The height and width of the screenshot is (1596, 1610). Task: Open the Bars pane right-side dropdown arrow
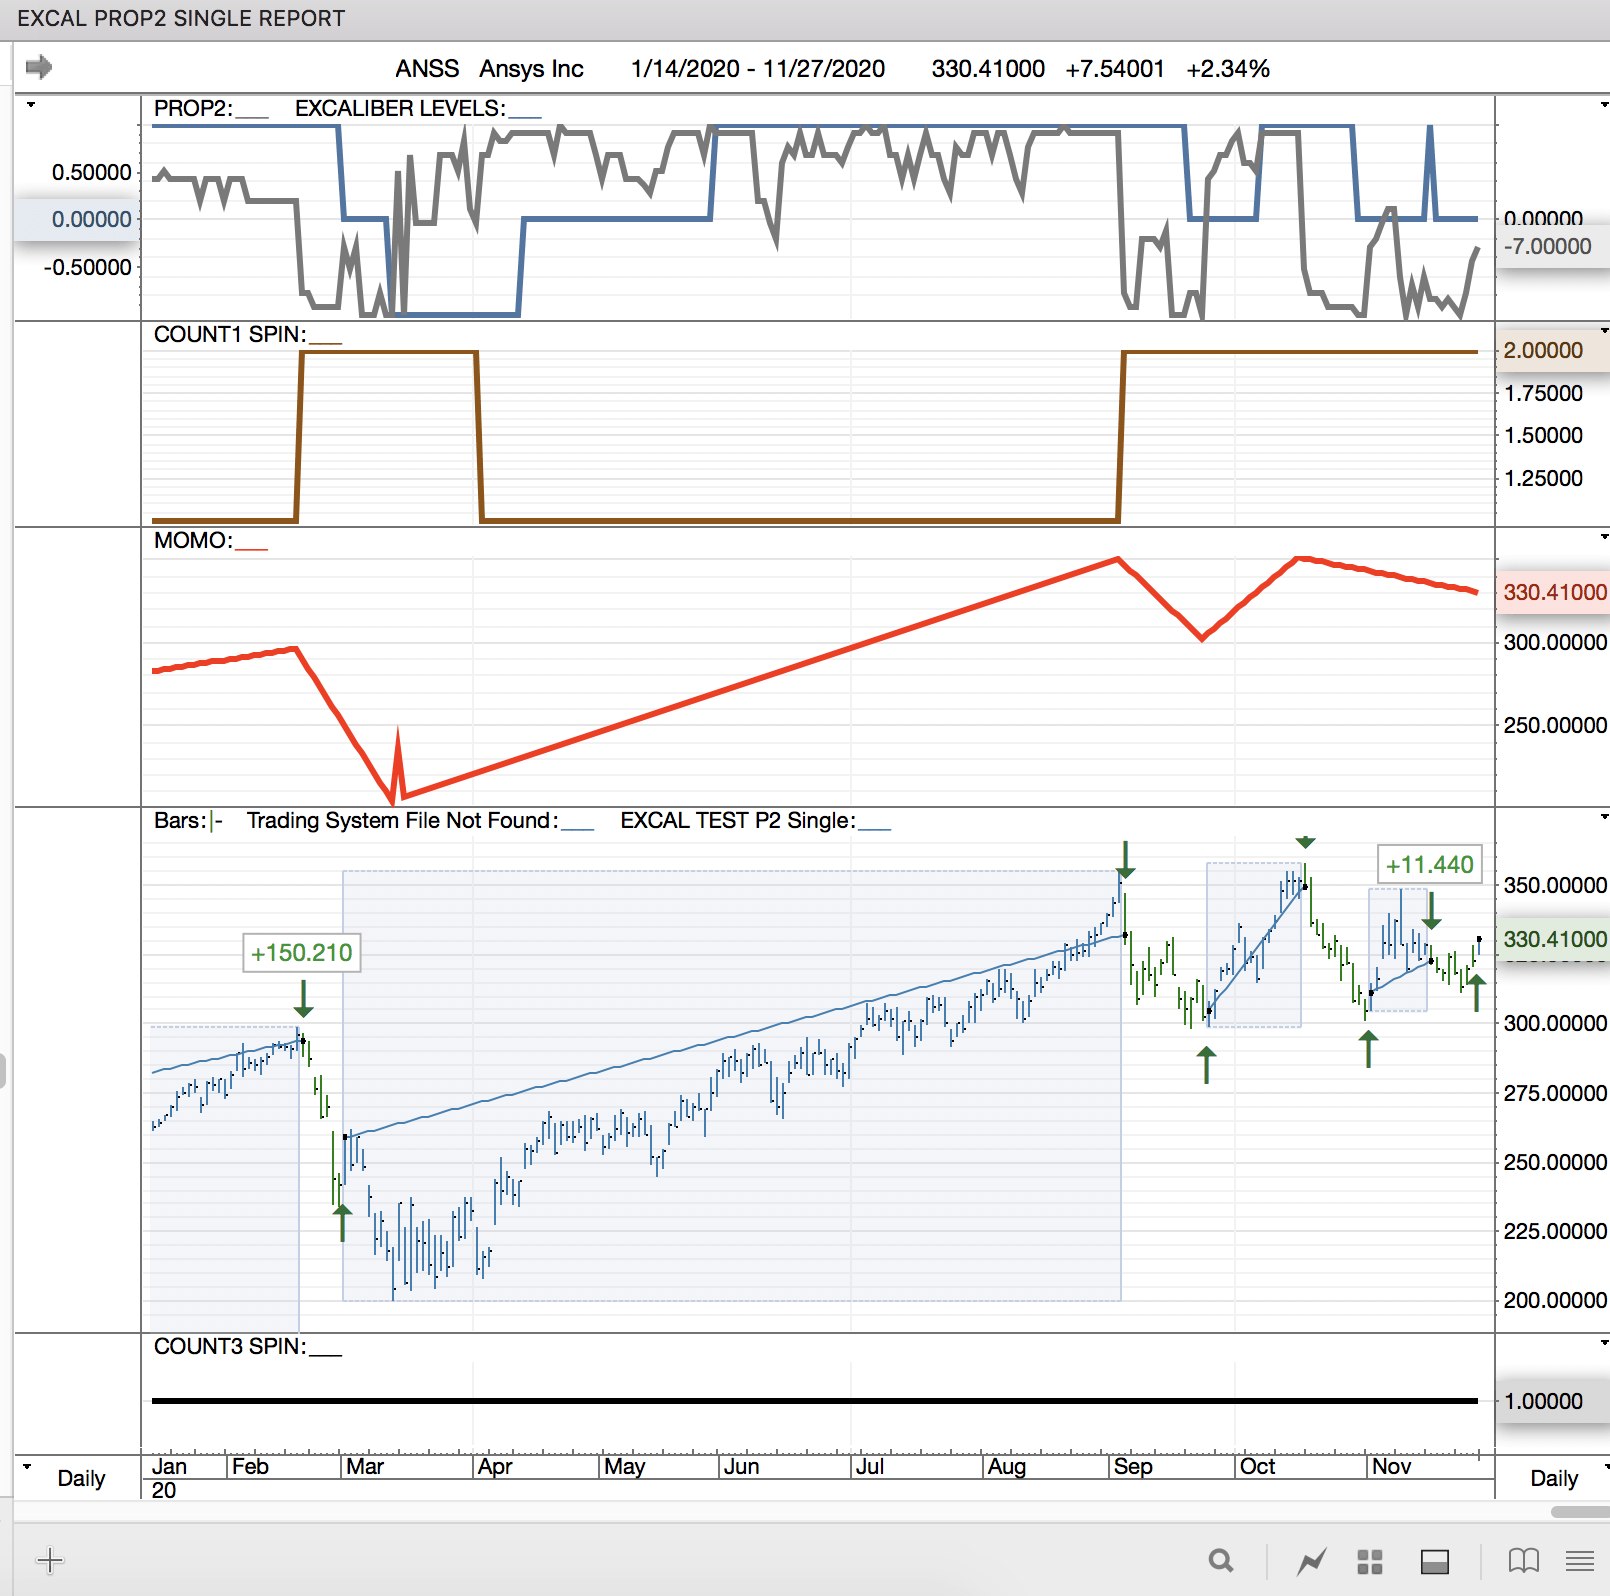coord(1603,817)
